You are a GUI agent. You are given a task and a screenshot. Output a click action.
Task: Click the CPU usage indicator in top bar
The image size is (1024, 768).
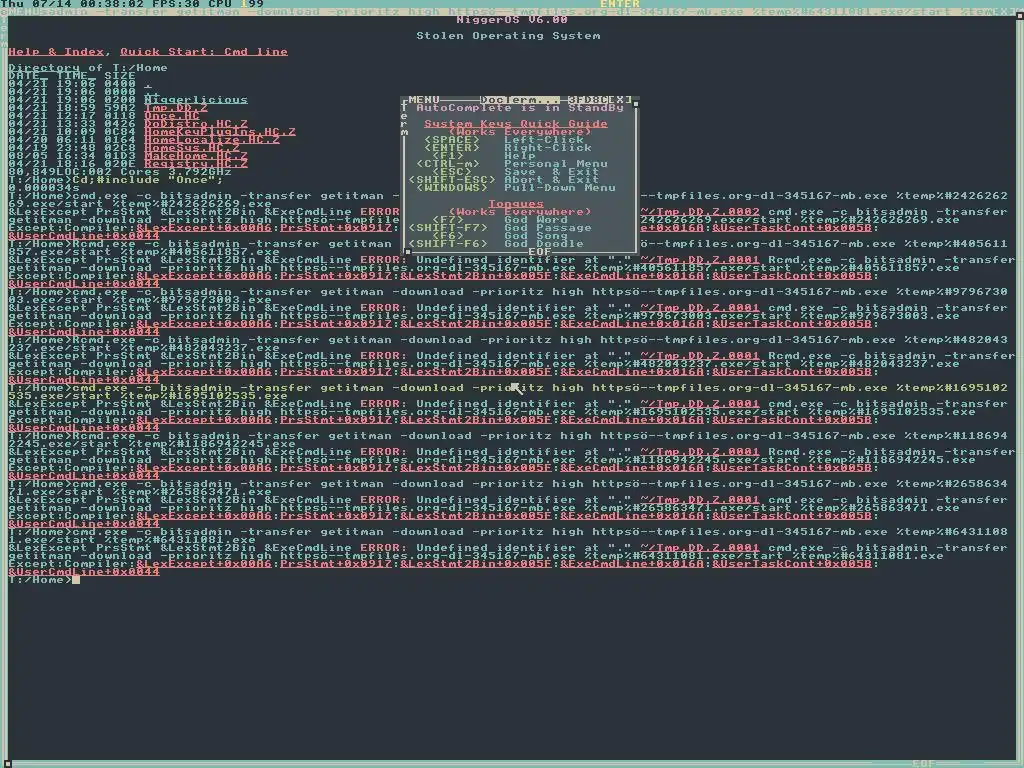click(236, 4)
